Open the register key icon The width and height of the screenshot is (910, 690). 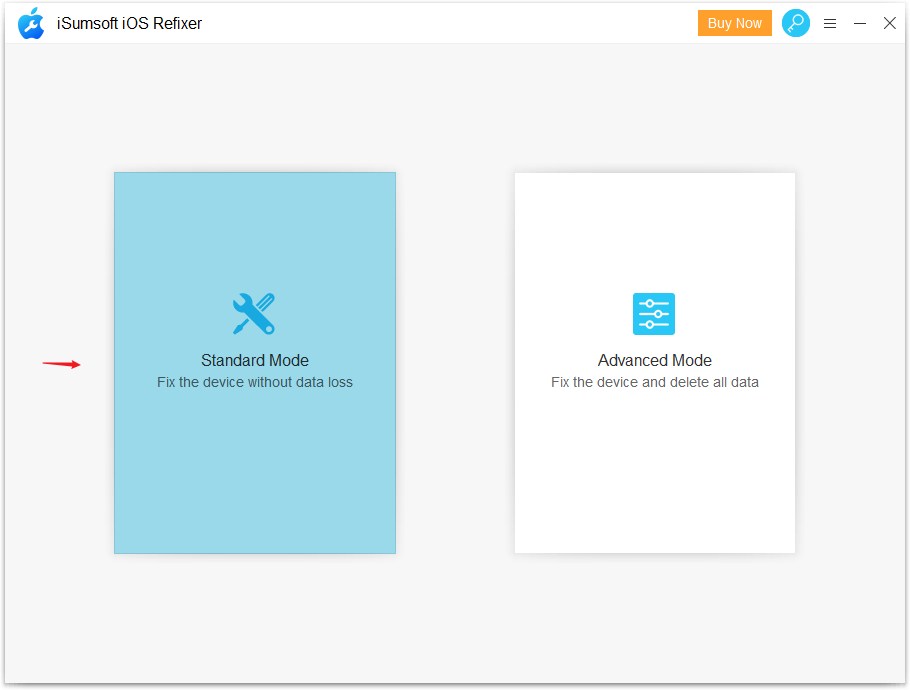[x=796, y=23]
